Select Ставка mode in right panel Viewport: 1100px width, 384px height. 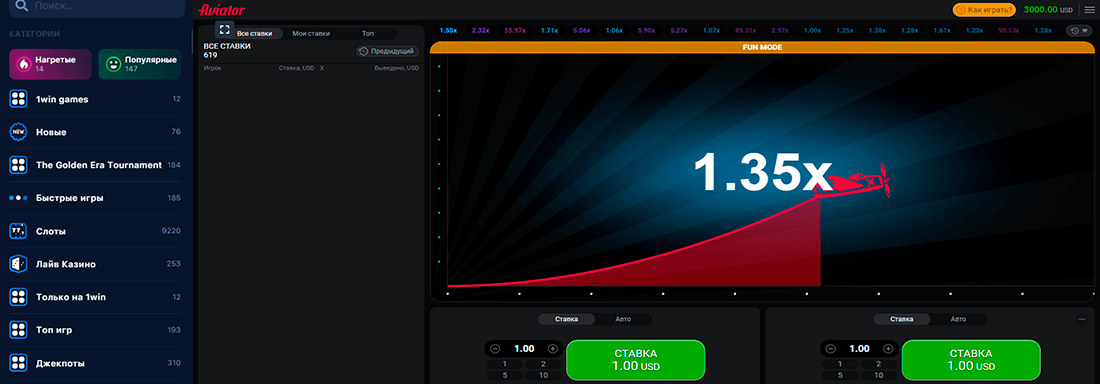click(x=901, y=319)
